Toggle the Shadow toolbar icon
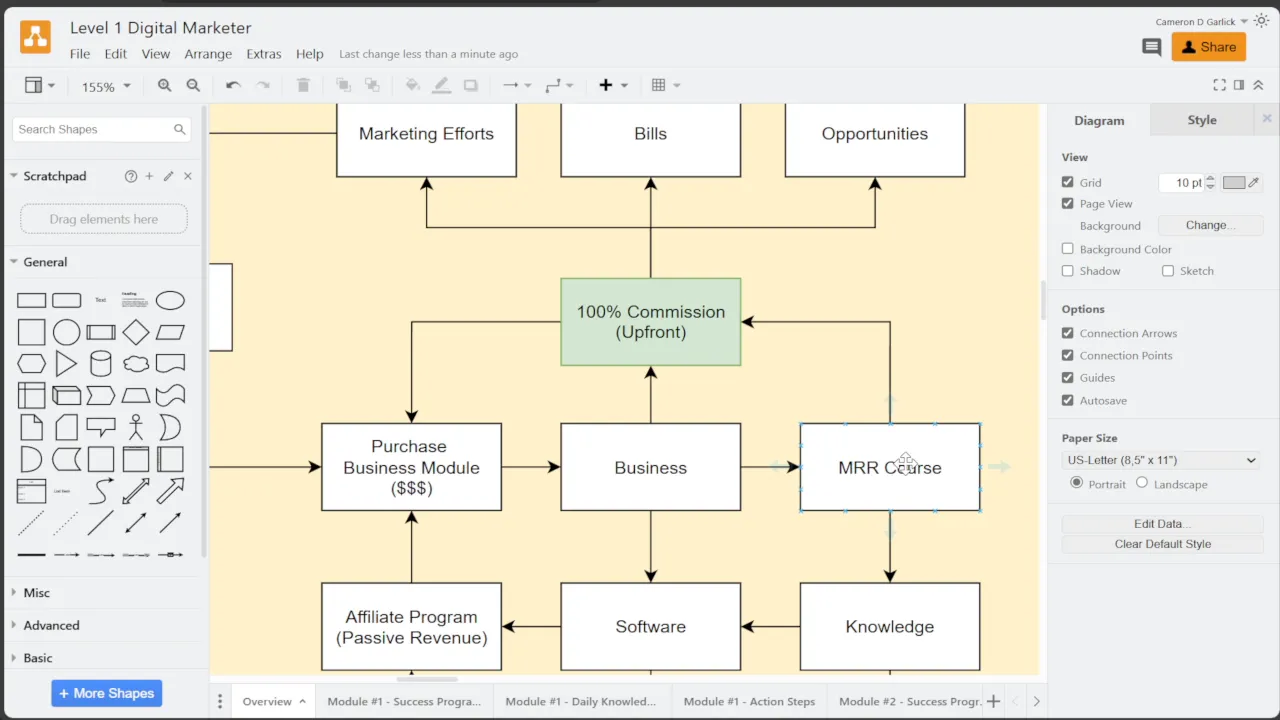This screenshot has width=1280, height=720. [x=470, y=86]
